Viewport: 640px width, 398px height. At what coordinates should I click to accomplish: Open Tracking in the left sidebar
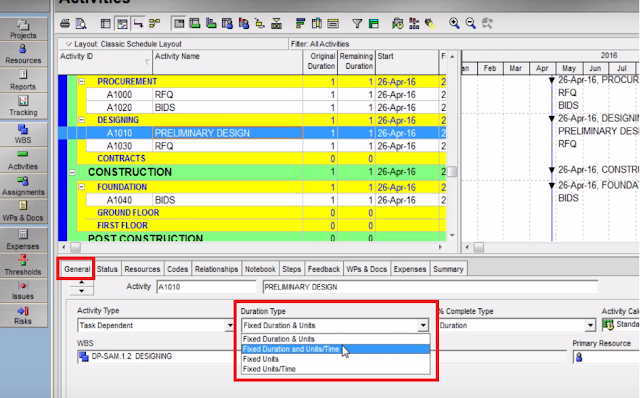pyautogui.click(x=23, y=106)
